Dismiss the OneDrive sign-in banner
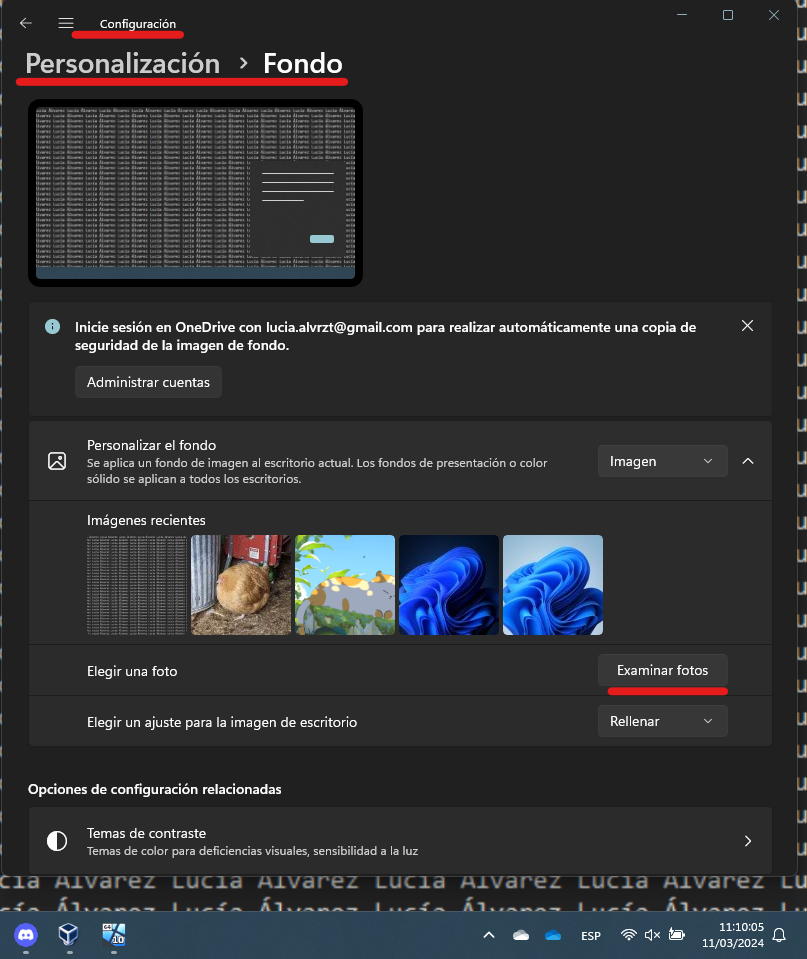This screenshot has width=807, height=959. tap(747, 326)
